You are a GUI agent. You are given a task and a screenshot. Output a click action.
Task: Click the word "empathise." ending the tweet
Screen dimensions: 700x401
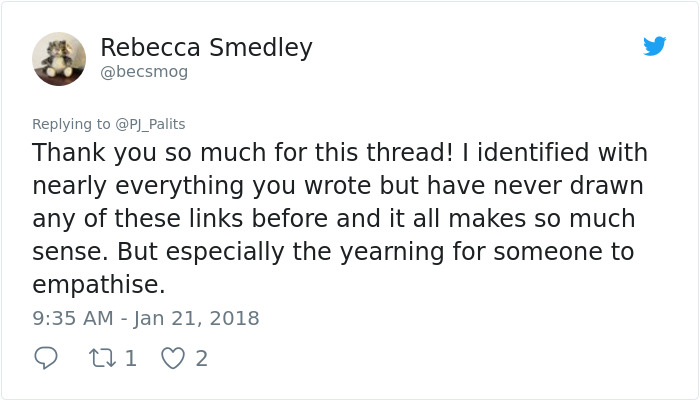[98, 285]
